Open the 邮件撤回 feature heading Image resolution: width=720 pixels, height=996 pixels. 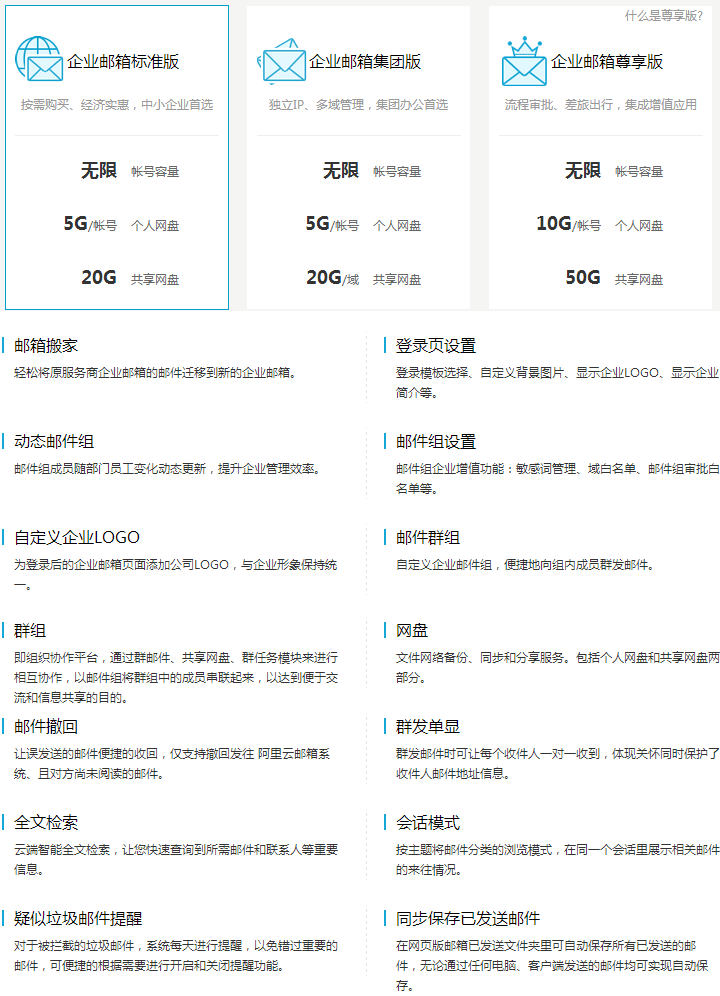tap(46, 726)
